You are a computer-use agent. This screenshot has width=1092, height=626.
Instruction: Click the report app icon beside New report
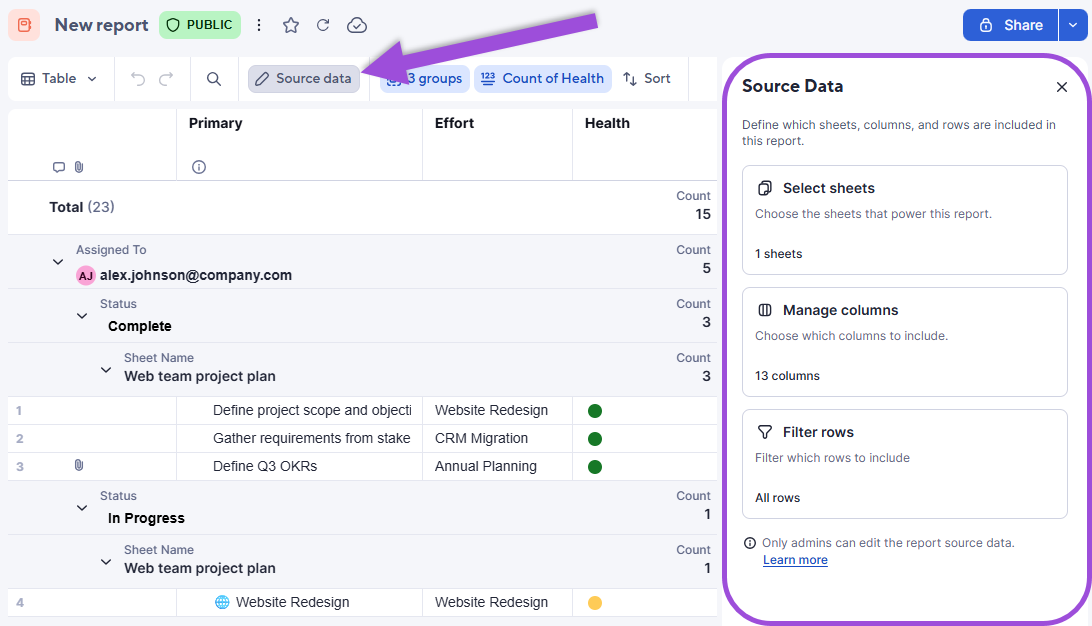[24, 25]
